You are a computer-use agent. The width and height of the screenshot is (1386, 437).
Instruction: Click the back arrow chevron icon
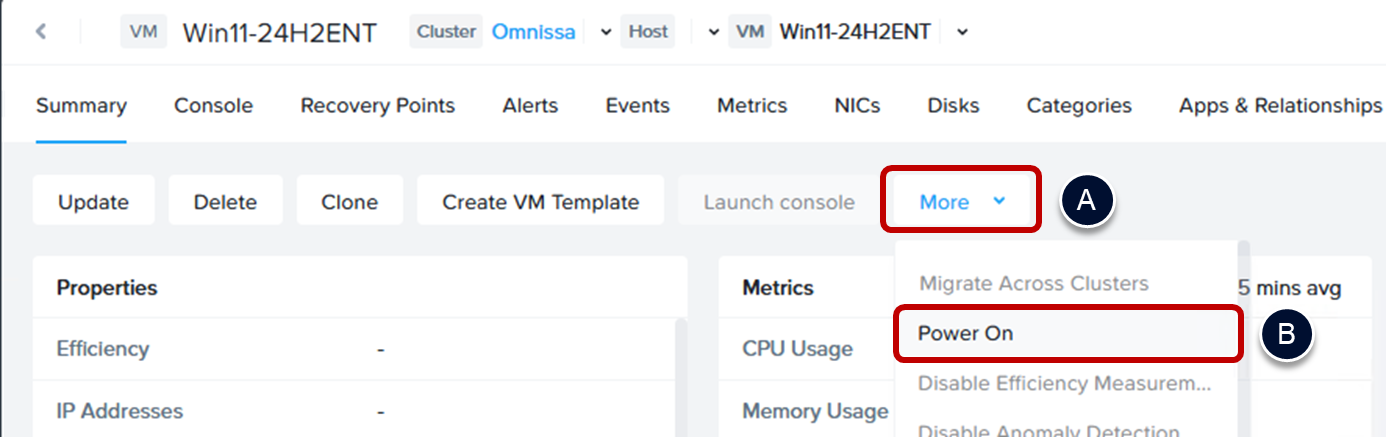click(x=41, y=32)
